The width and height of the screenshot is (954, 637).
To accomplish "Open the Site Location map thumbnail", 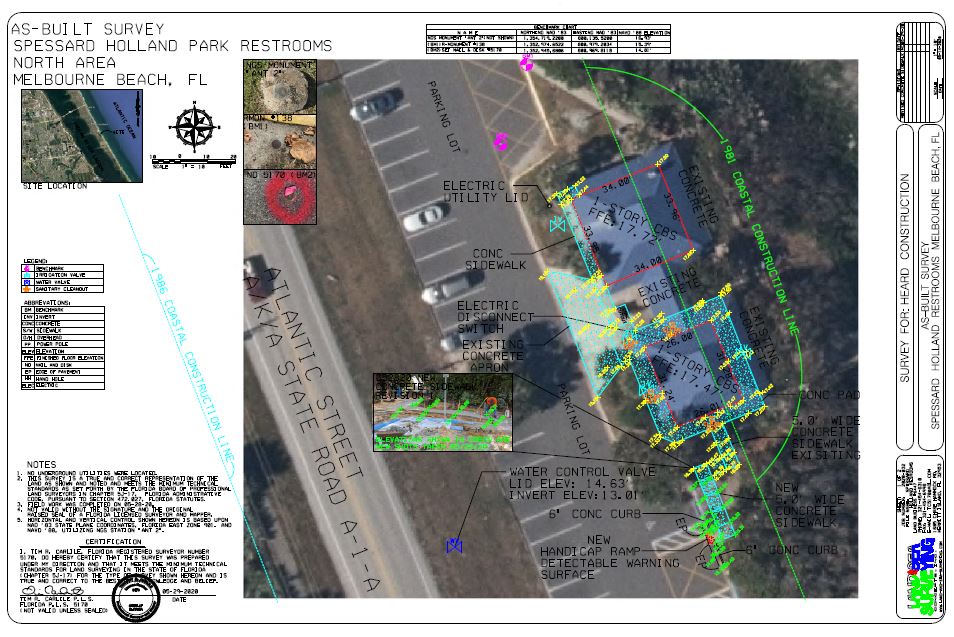I will 82,136.
